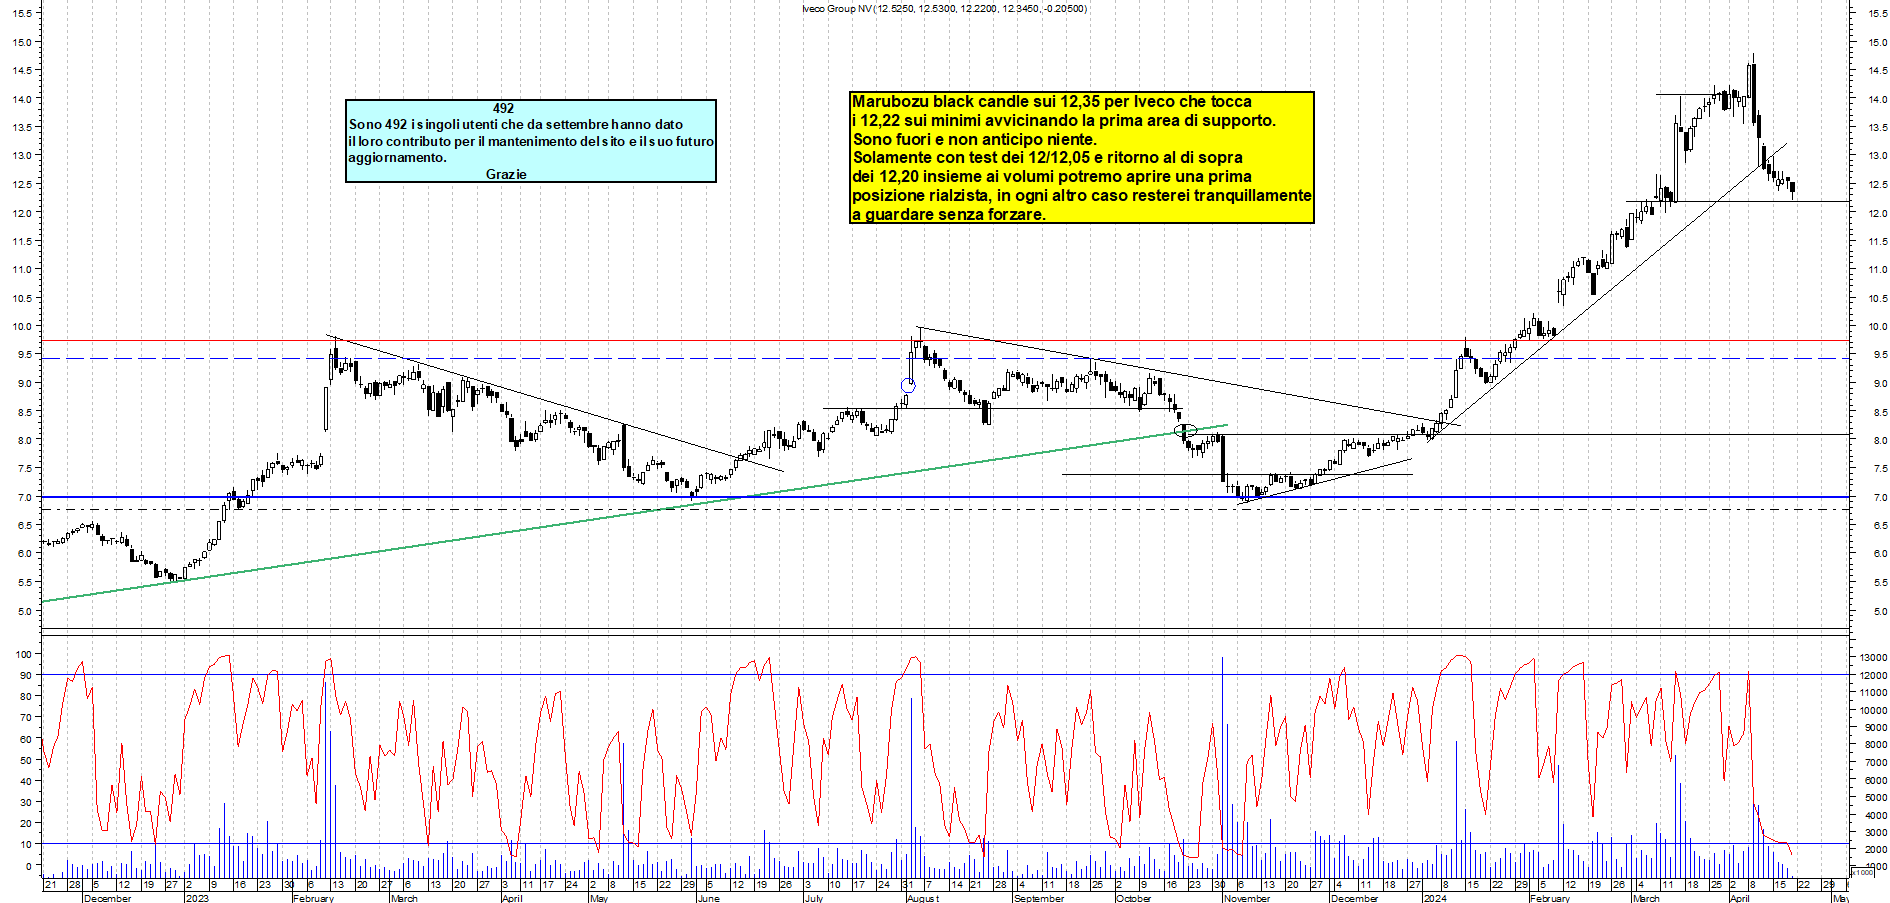Click the 'Grazie' text in the blue note

(x=506, y=174)
